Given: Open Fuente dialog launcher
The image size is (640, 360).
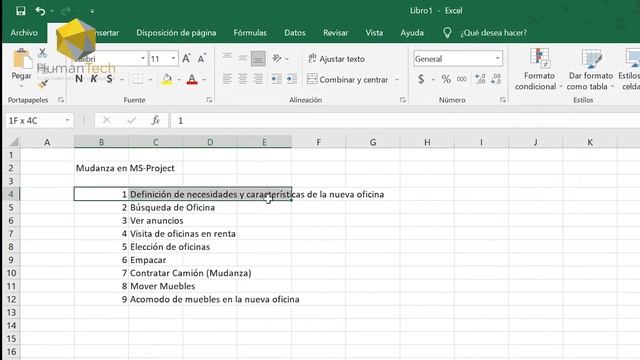Looking at the screenshot, I should pyautogui.click(x=209, y=100).
